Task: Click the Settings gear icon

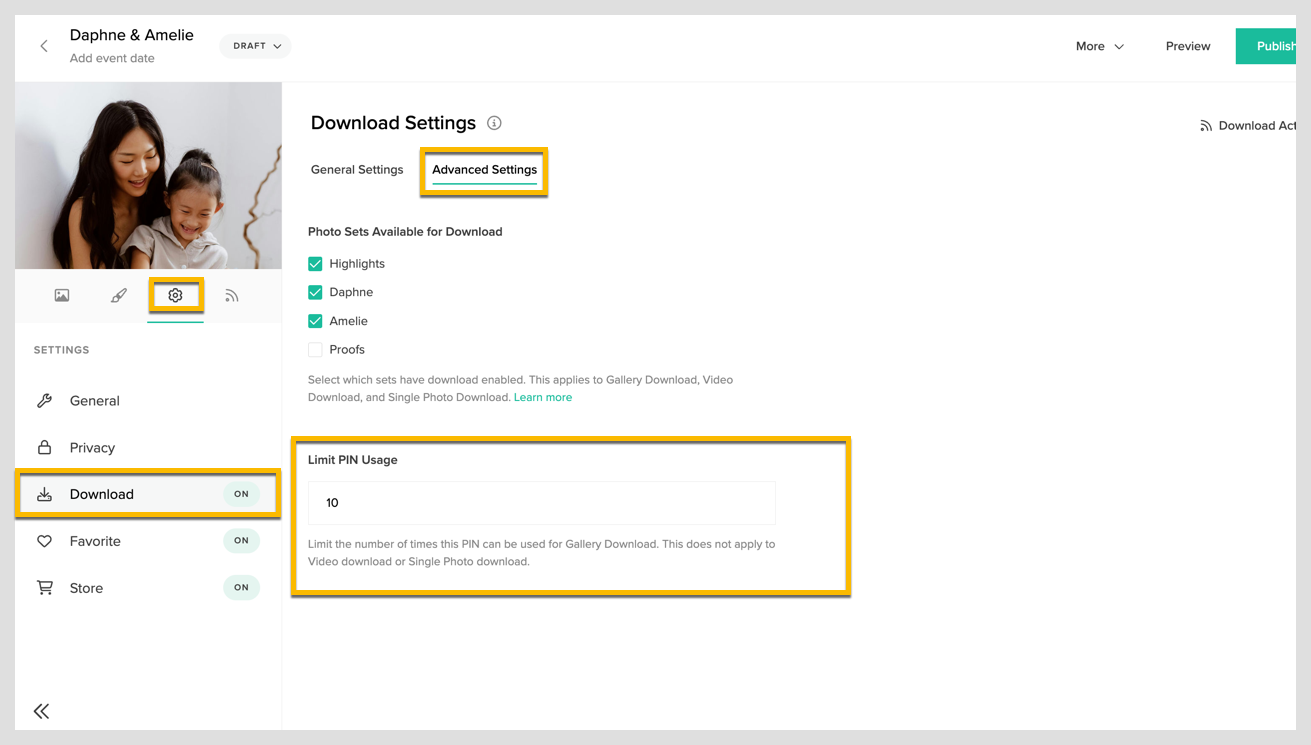Action: coord(175,295)
